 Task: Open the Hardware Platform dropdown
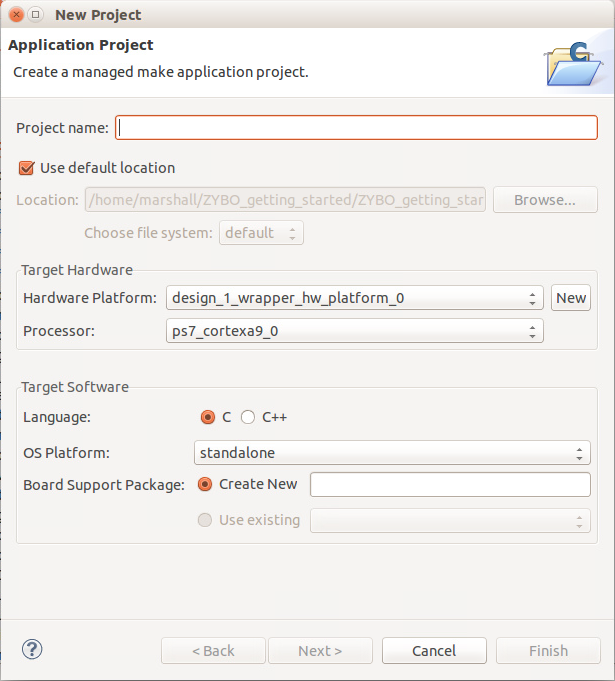354,298
